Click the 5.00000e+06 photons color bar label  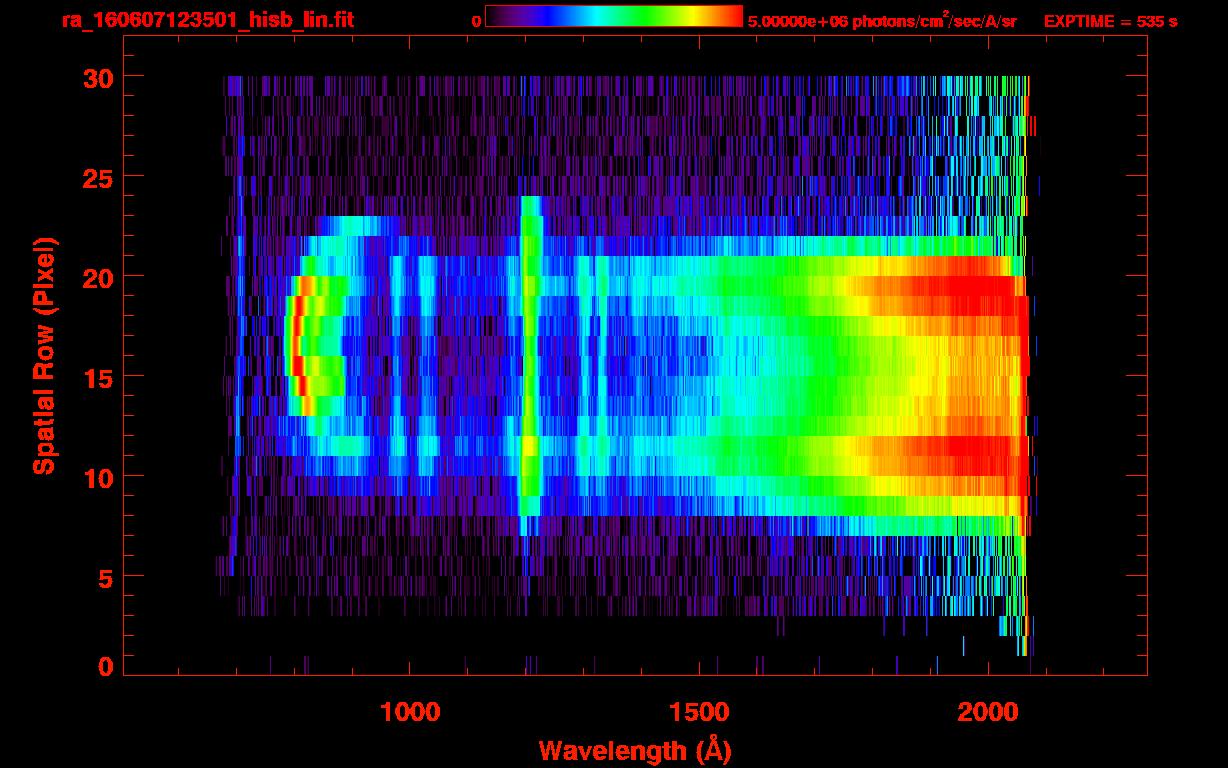click(881, 21)
